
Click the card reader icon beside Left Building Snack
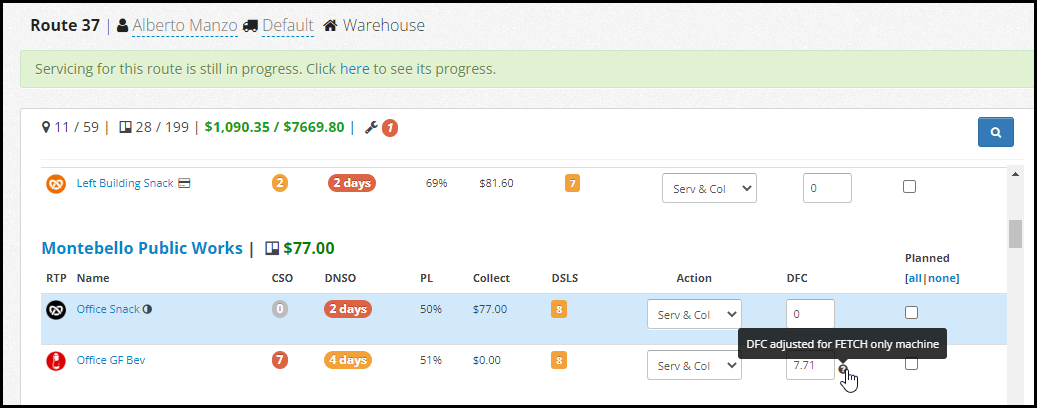pos(185,184)
